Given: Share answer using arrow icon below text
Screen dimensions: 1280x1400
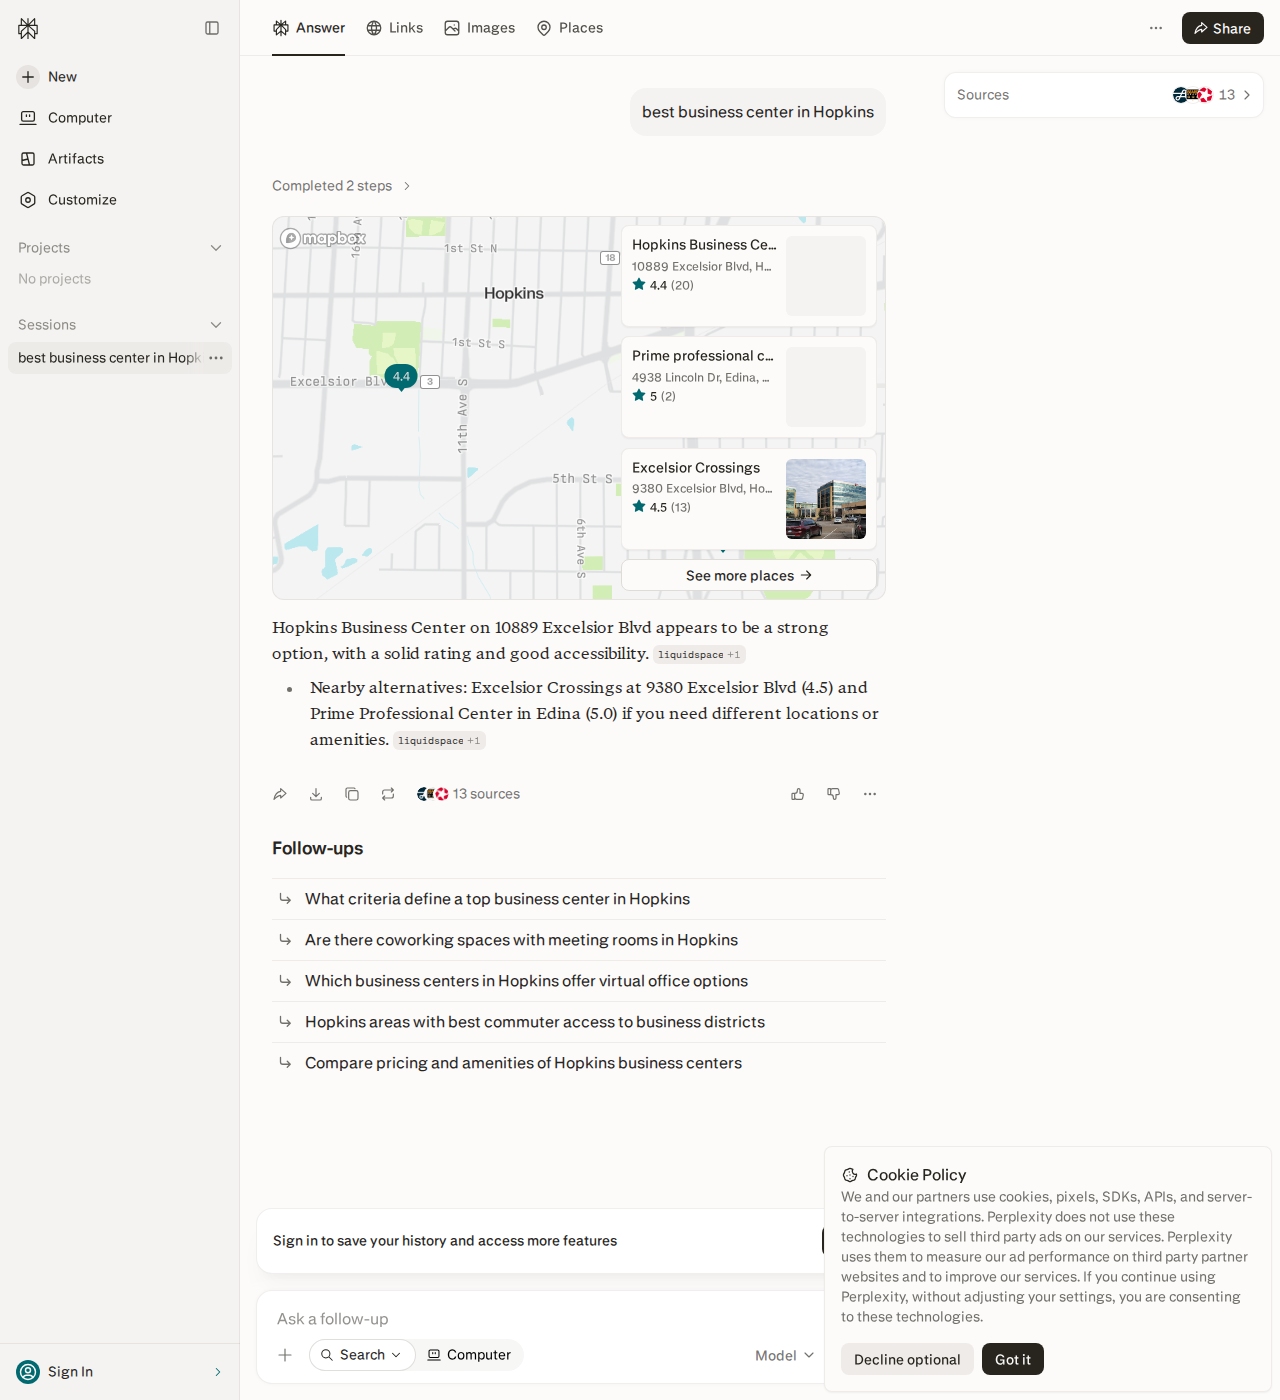Looking at the screenshot, I should 280,794.
